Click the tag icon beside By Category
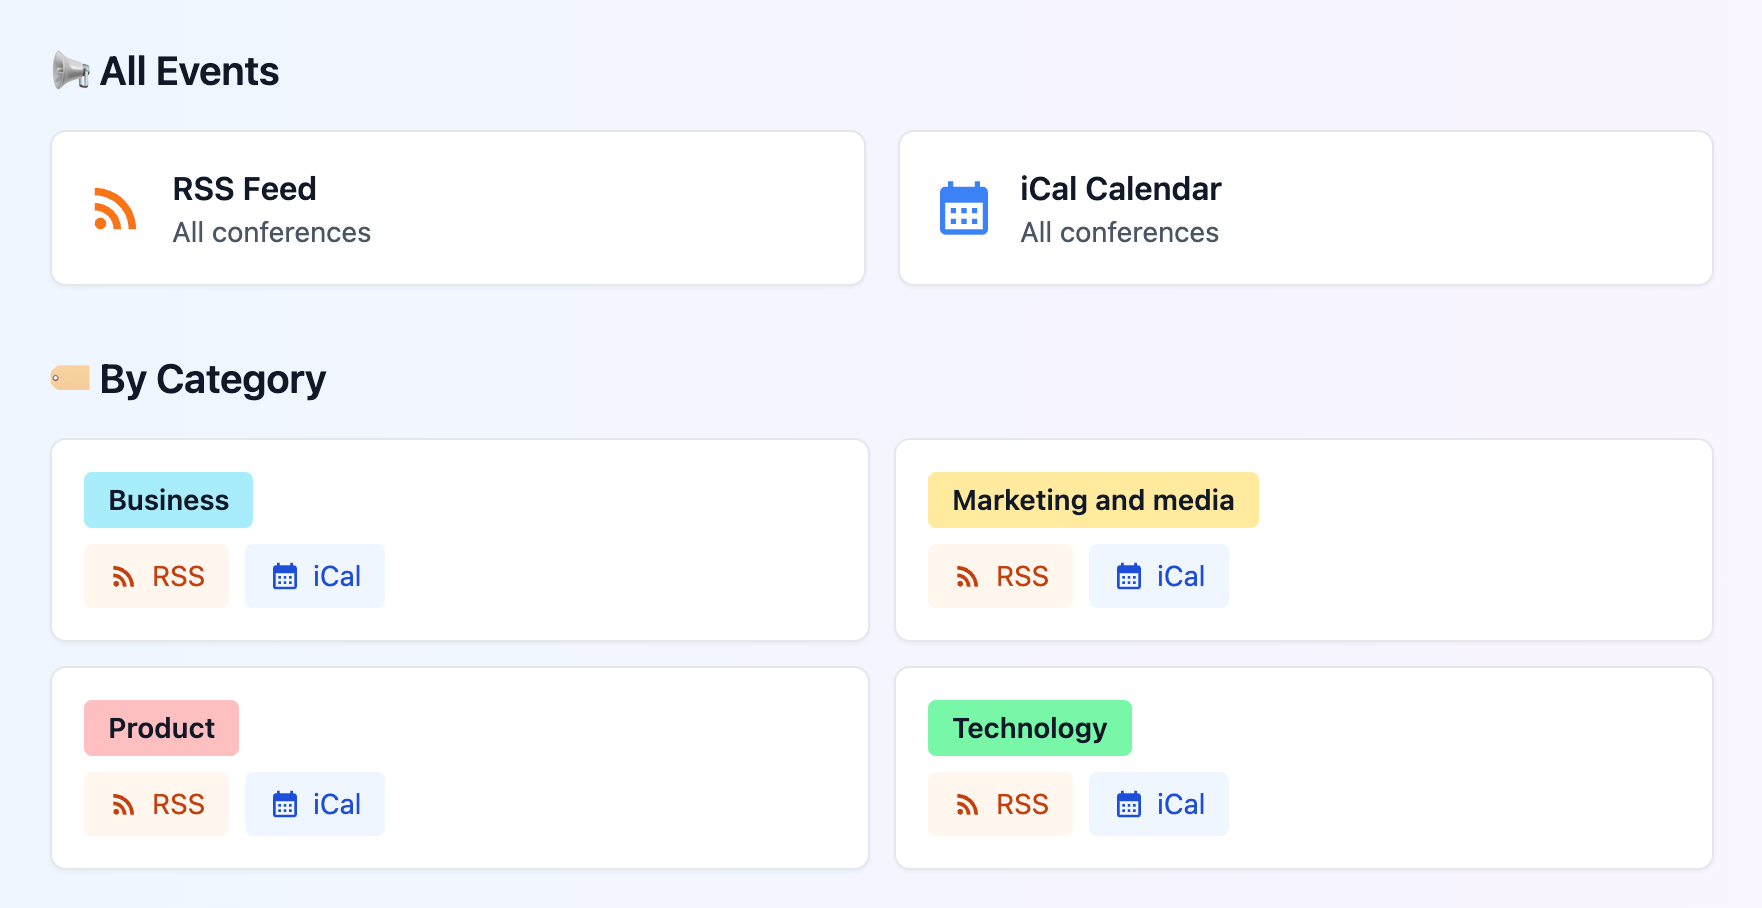The width and height of the screenshot is (1762, 908). point(71,378)
